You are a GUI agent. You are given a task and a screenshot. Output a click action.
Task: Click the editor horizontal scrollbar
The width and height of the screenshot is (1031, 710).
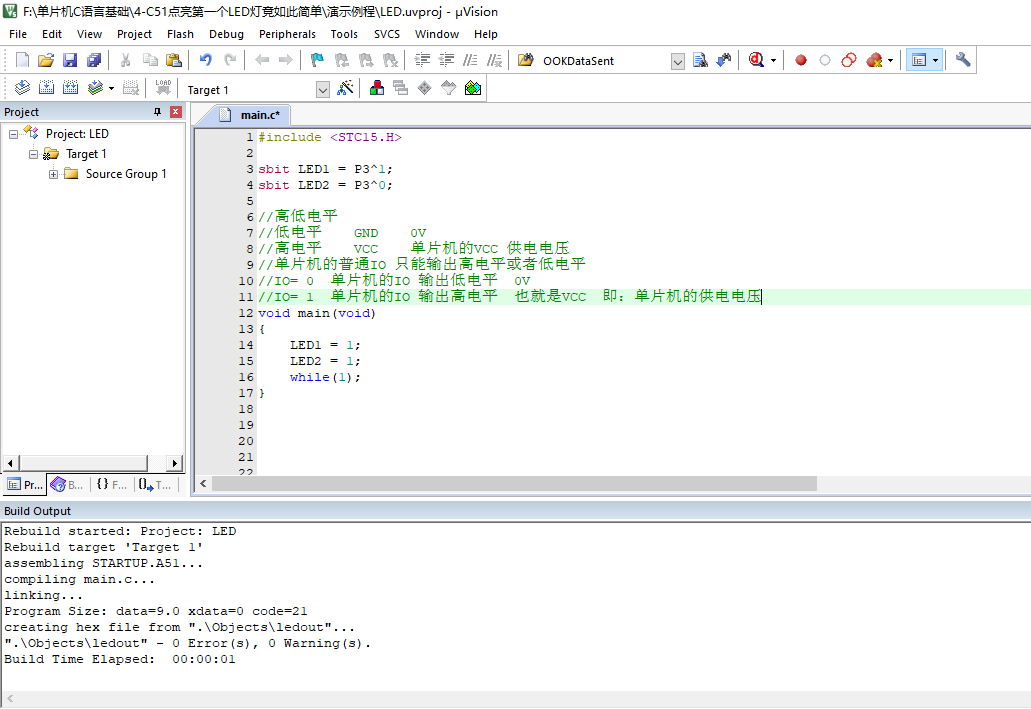[514, 483]
